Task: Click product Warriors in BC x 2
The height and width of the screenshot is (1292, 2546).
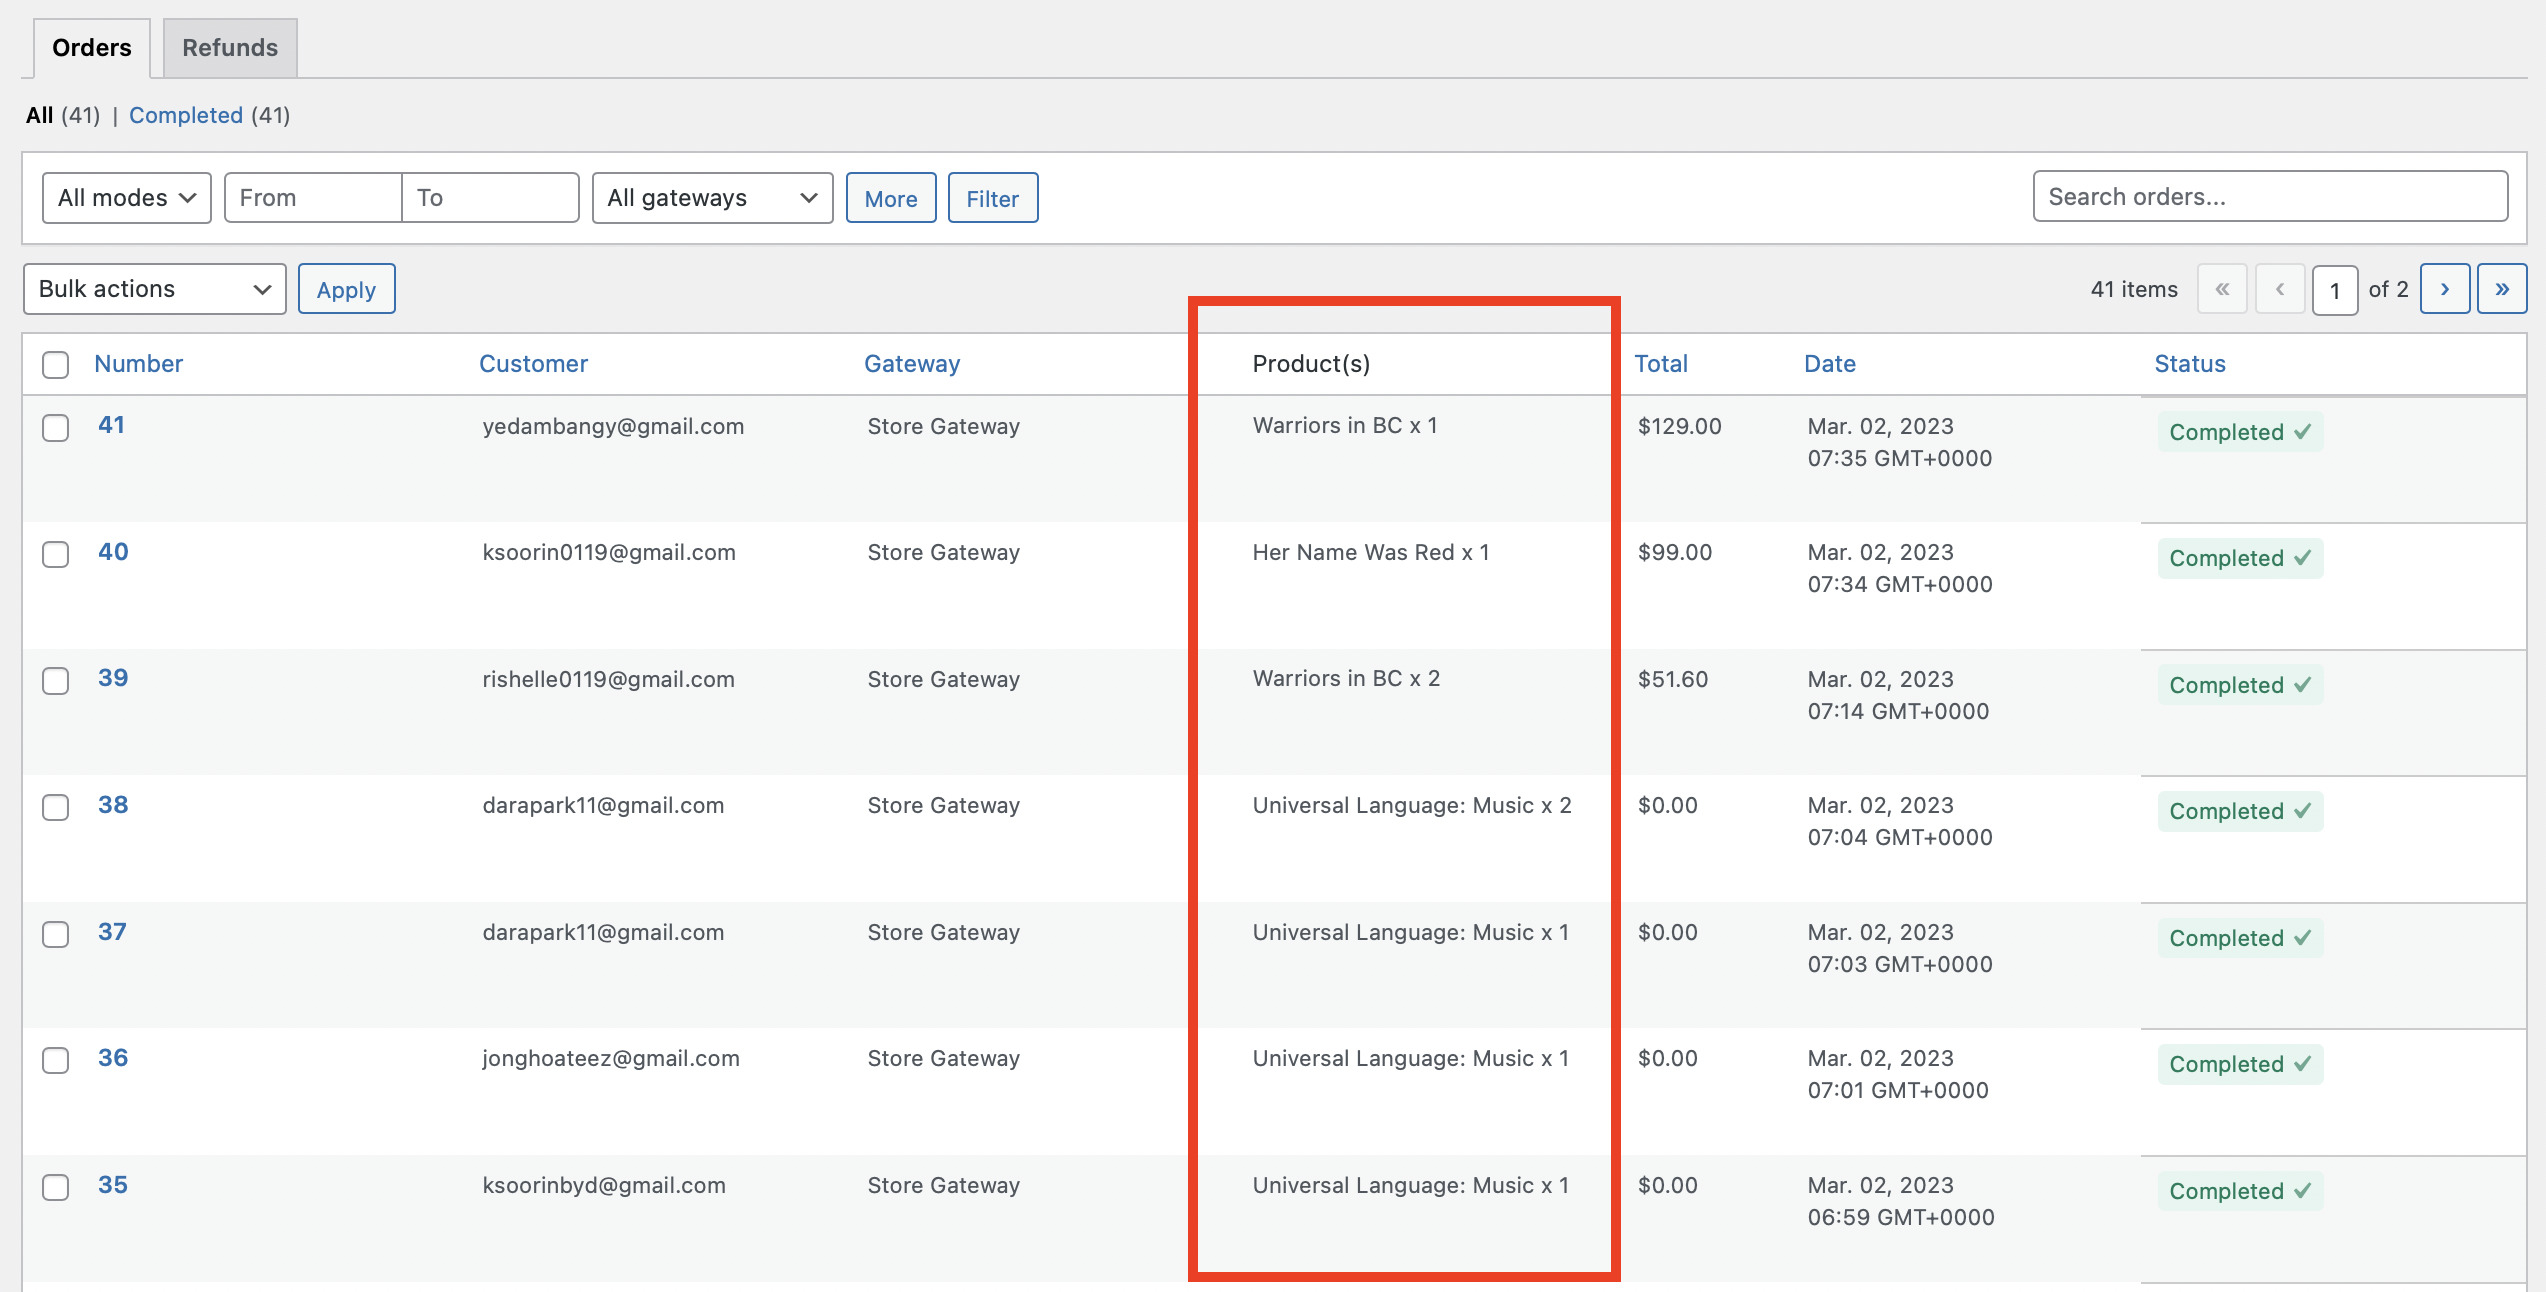Action: click(1346, 678)
